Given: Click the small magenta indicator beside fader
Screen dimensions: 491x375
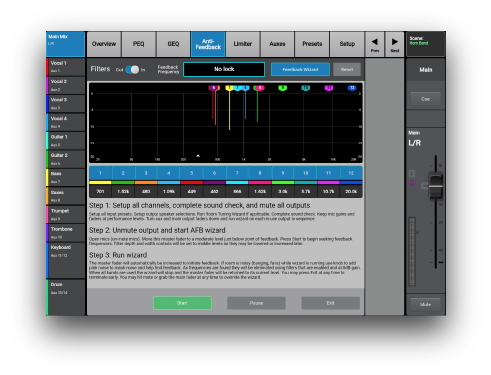Looking at the screenshot, I should 412,183.
